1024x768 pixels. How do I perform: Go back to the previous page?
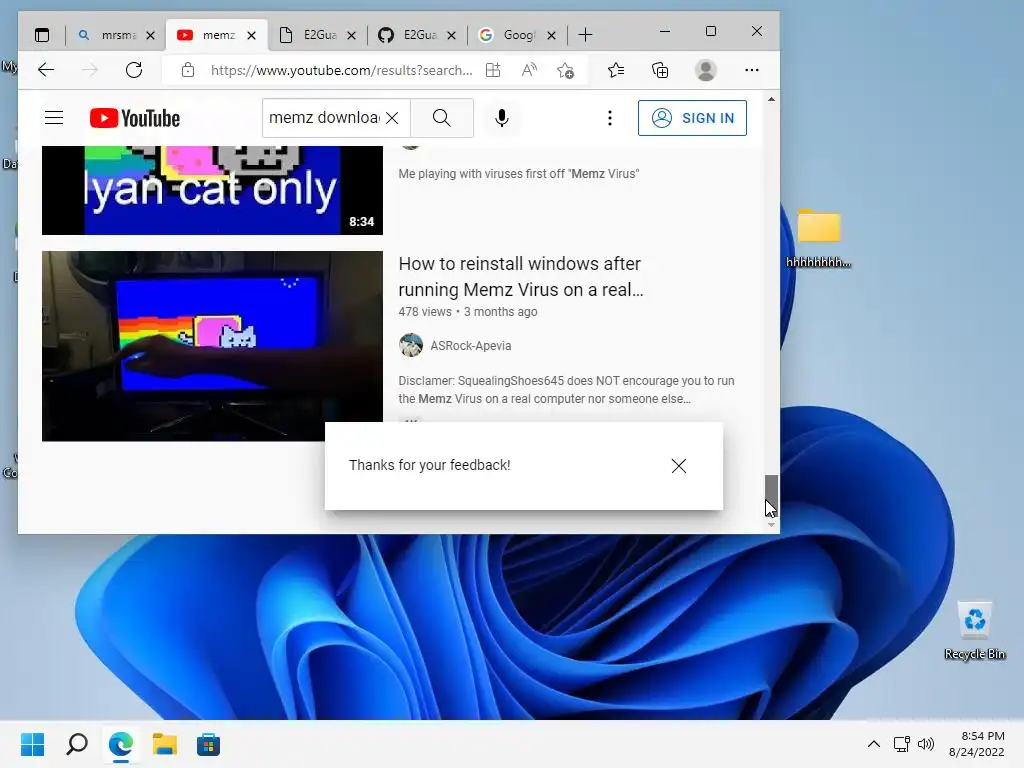(46, 70)
